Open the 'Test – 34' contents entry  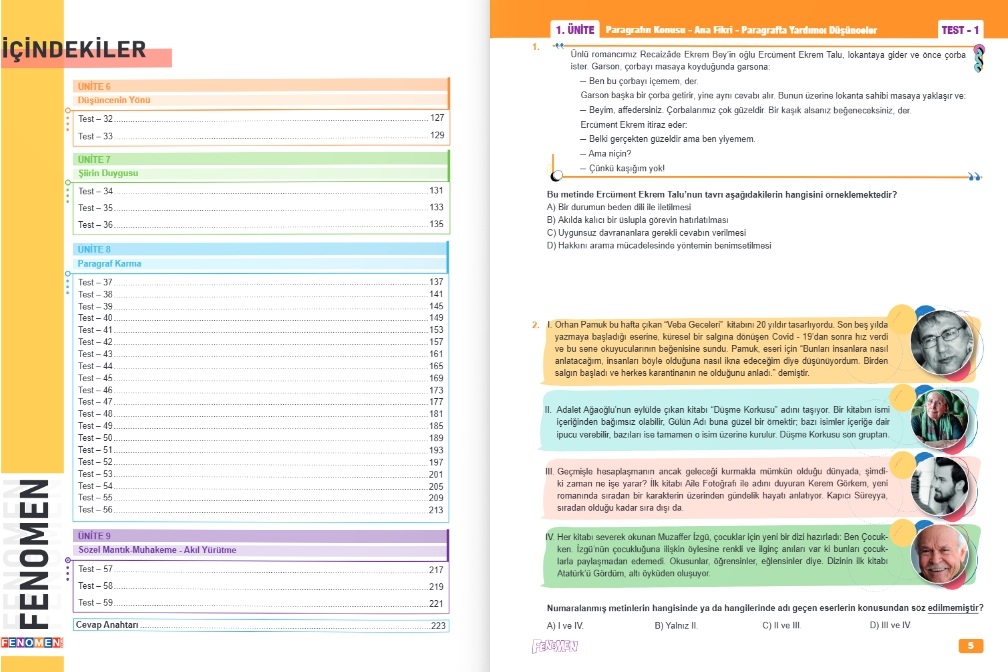[260, 191]
